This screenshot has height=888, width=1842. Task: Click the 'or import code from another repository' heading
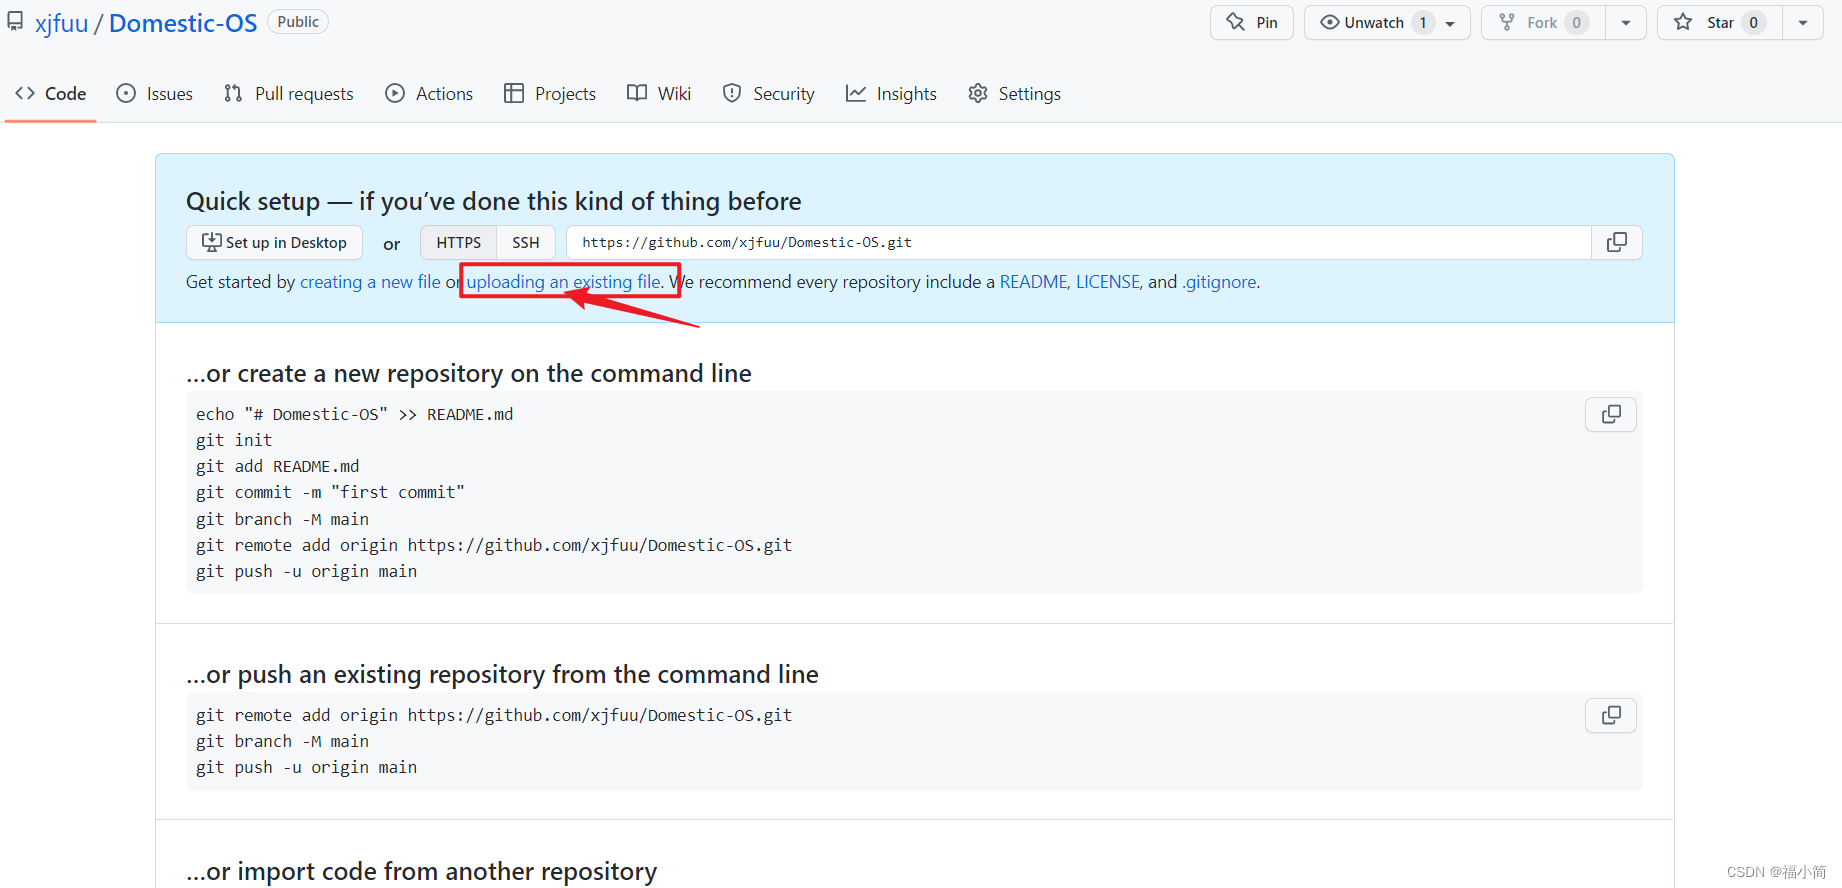tap(421, 871)
